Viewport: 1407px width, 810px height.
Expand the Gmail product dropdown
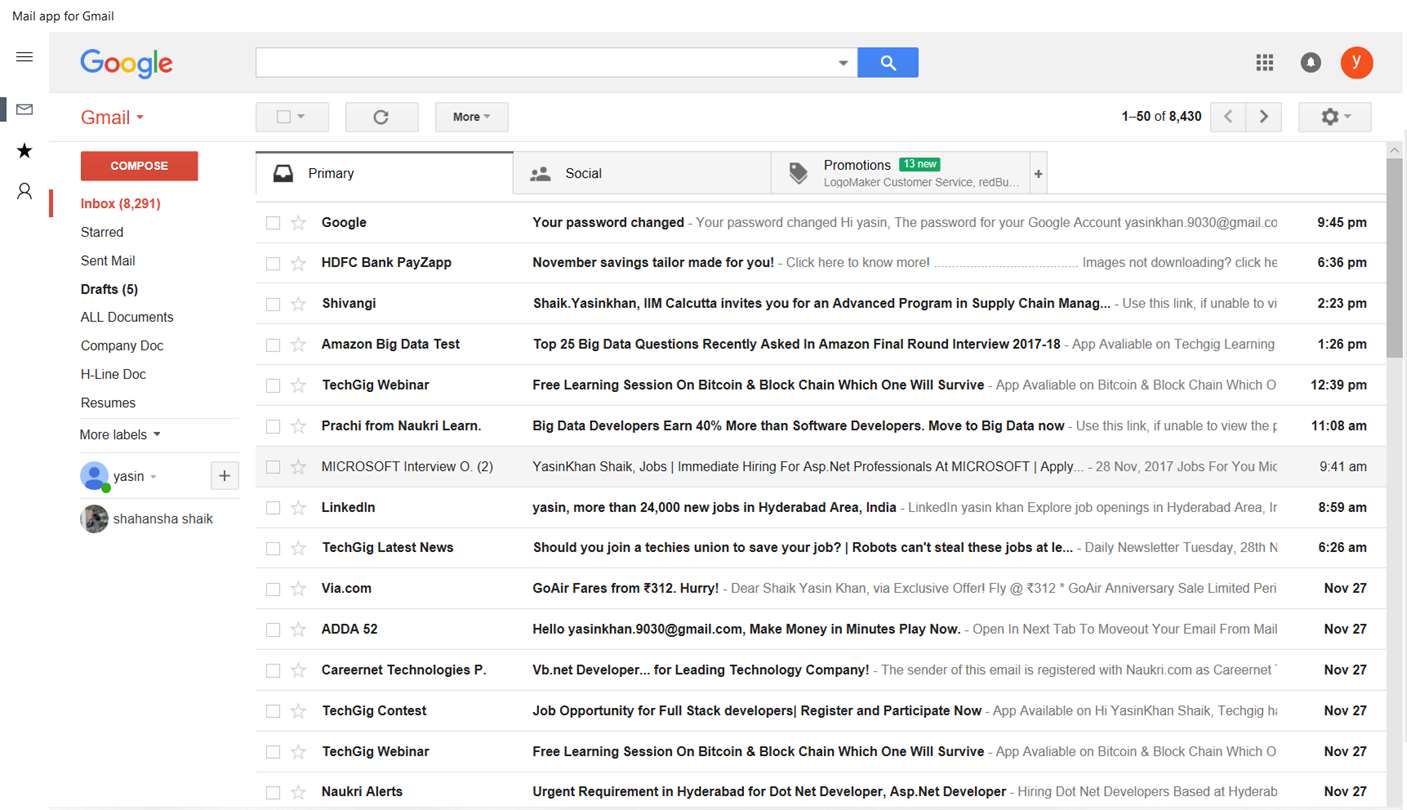(x=113, y=117)
